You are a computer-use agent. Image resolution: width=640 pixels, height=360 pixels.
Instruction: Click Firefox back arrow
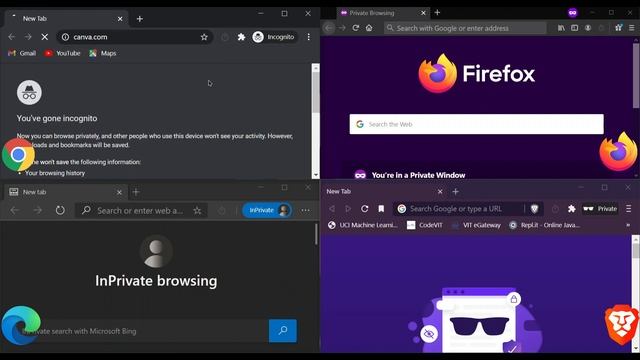point(329,28)
